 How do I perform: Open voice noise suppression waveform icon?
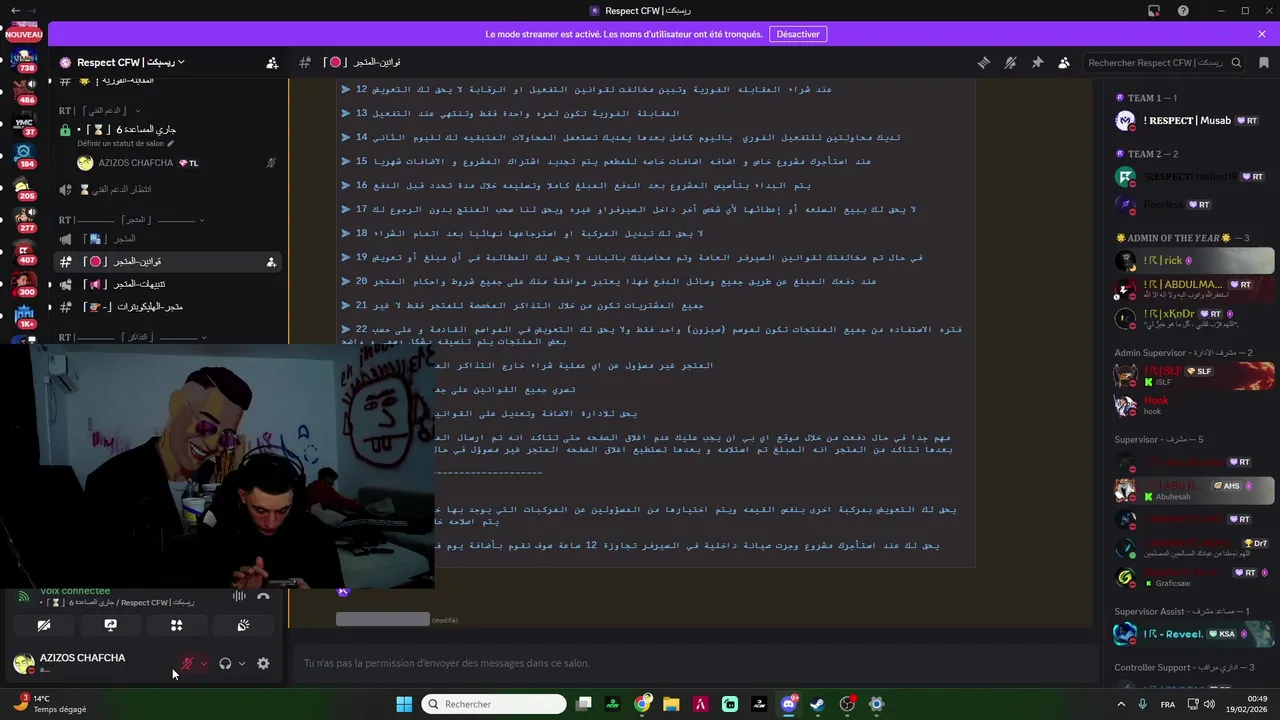(x=239, y=596)
